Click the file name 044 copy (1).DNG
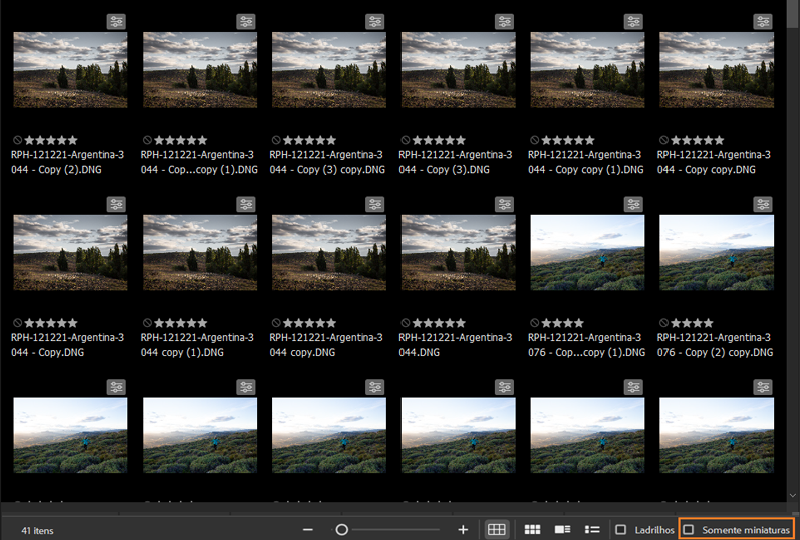The height and width of the screenshot is (540, 800). [x=197, y=345]
